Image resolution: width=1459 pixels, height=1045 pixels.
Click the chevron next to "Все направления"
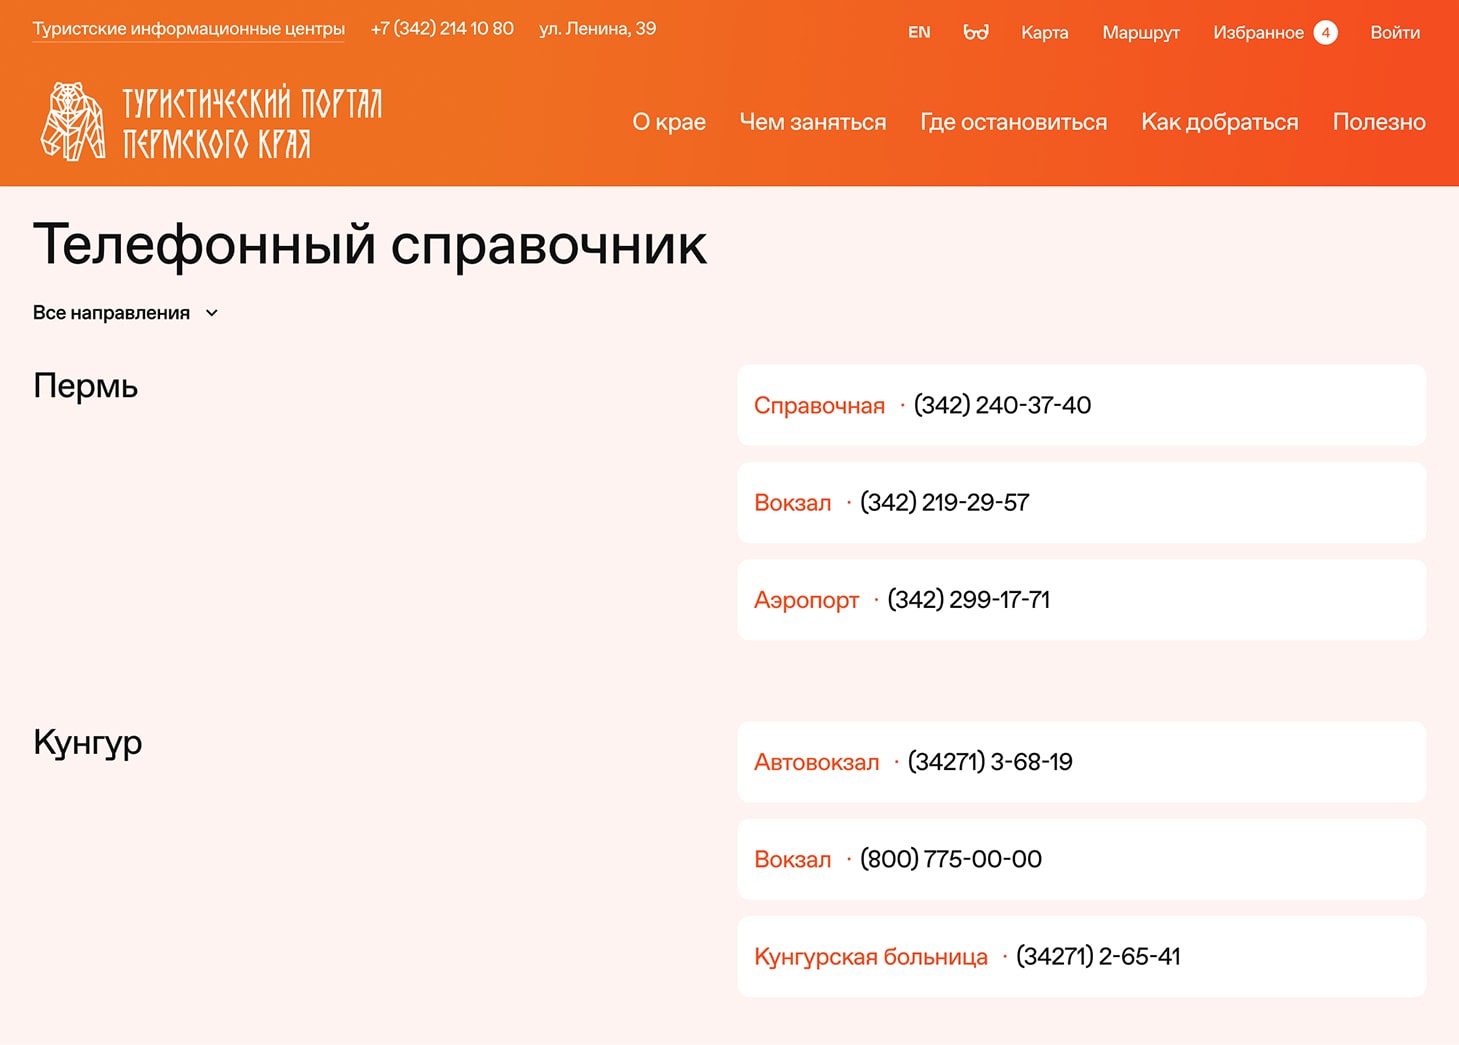point(212,313)
